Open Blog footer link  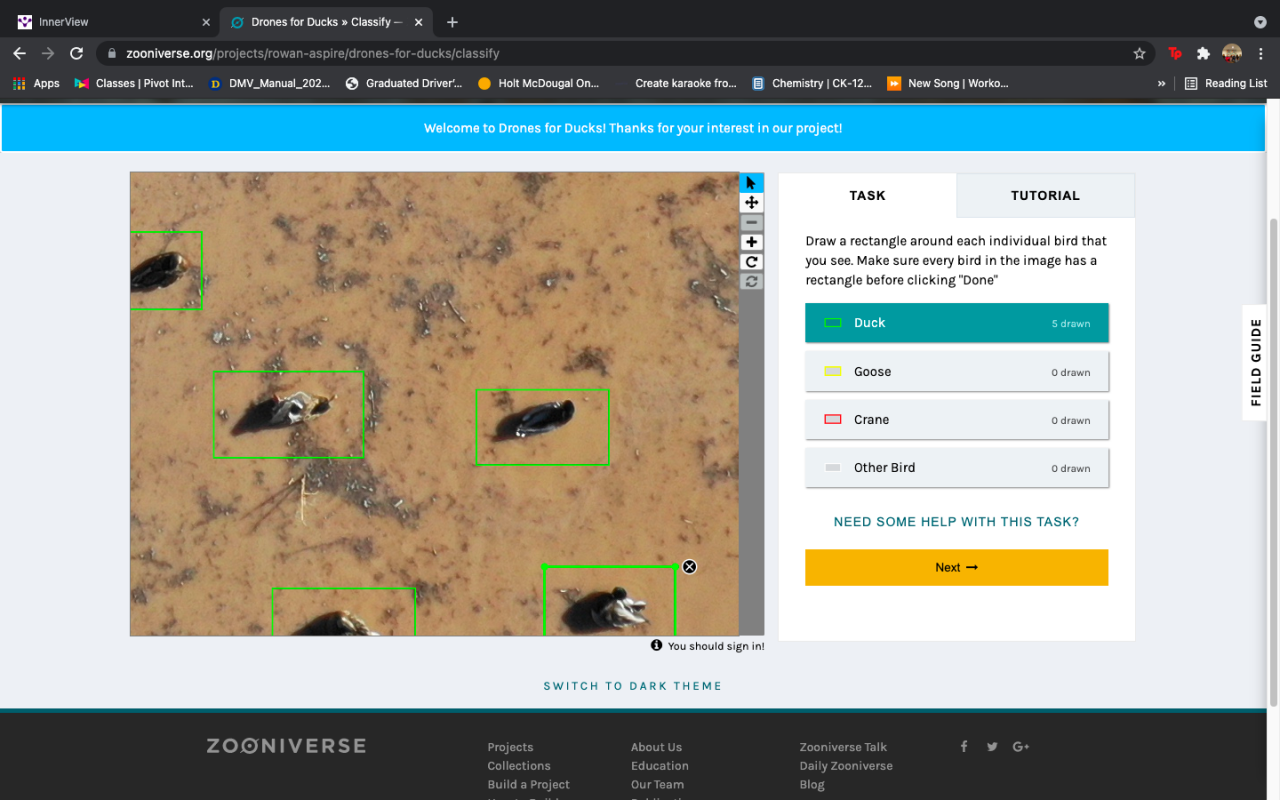tap(812, 785)
